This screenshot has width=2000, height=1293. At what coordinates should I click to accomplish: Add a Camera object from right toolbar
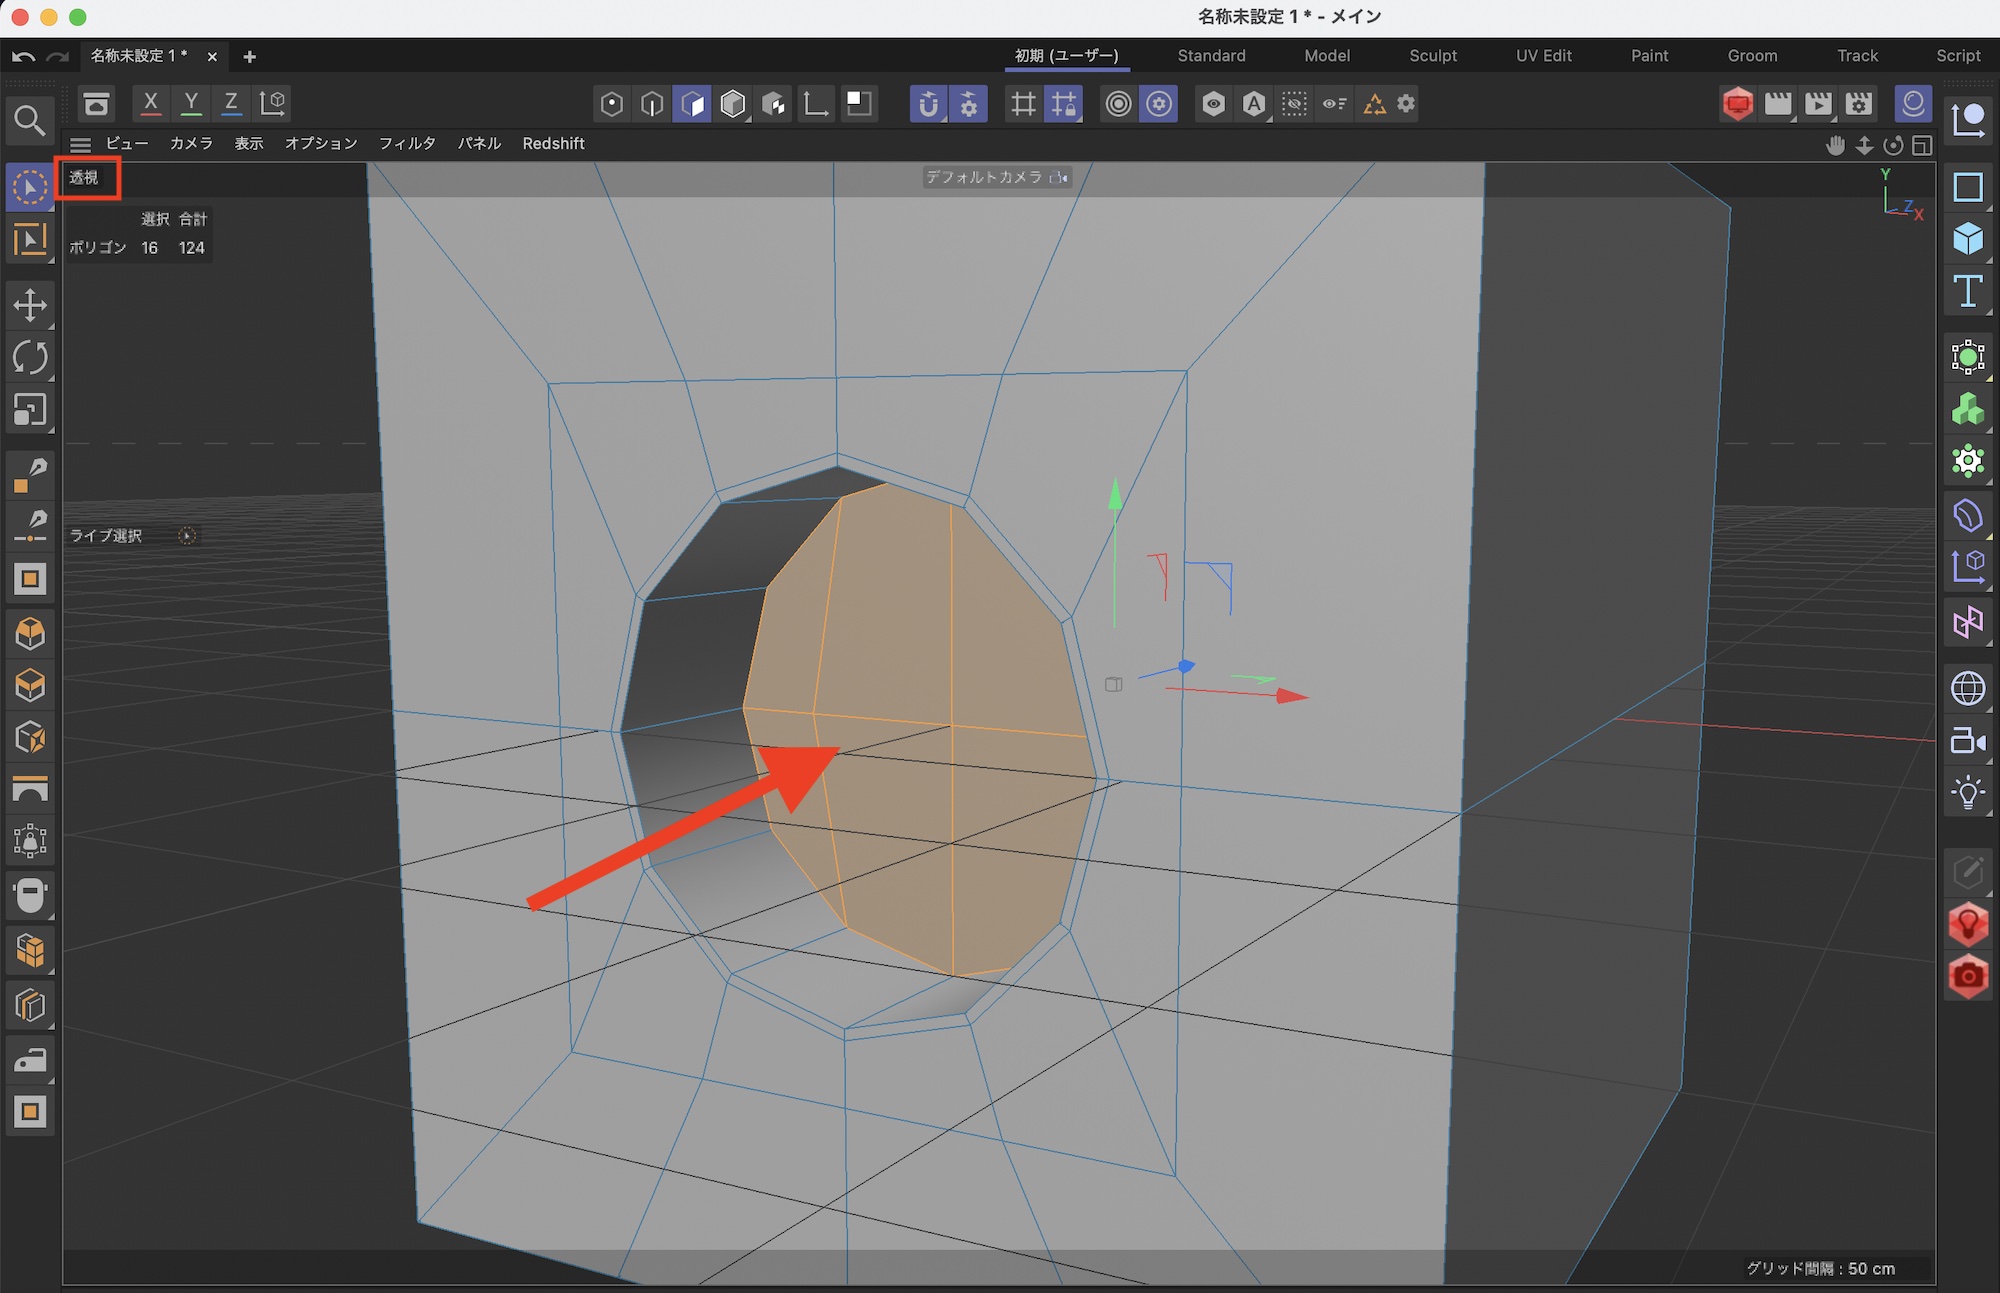point(1967,741)
